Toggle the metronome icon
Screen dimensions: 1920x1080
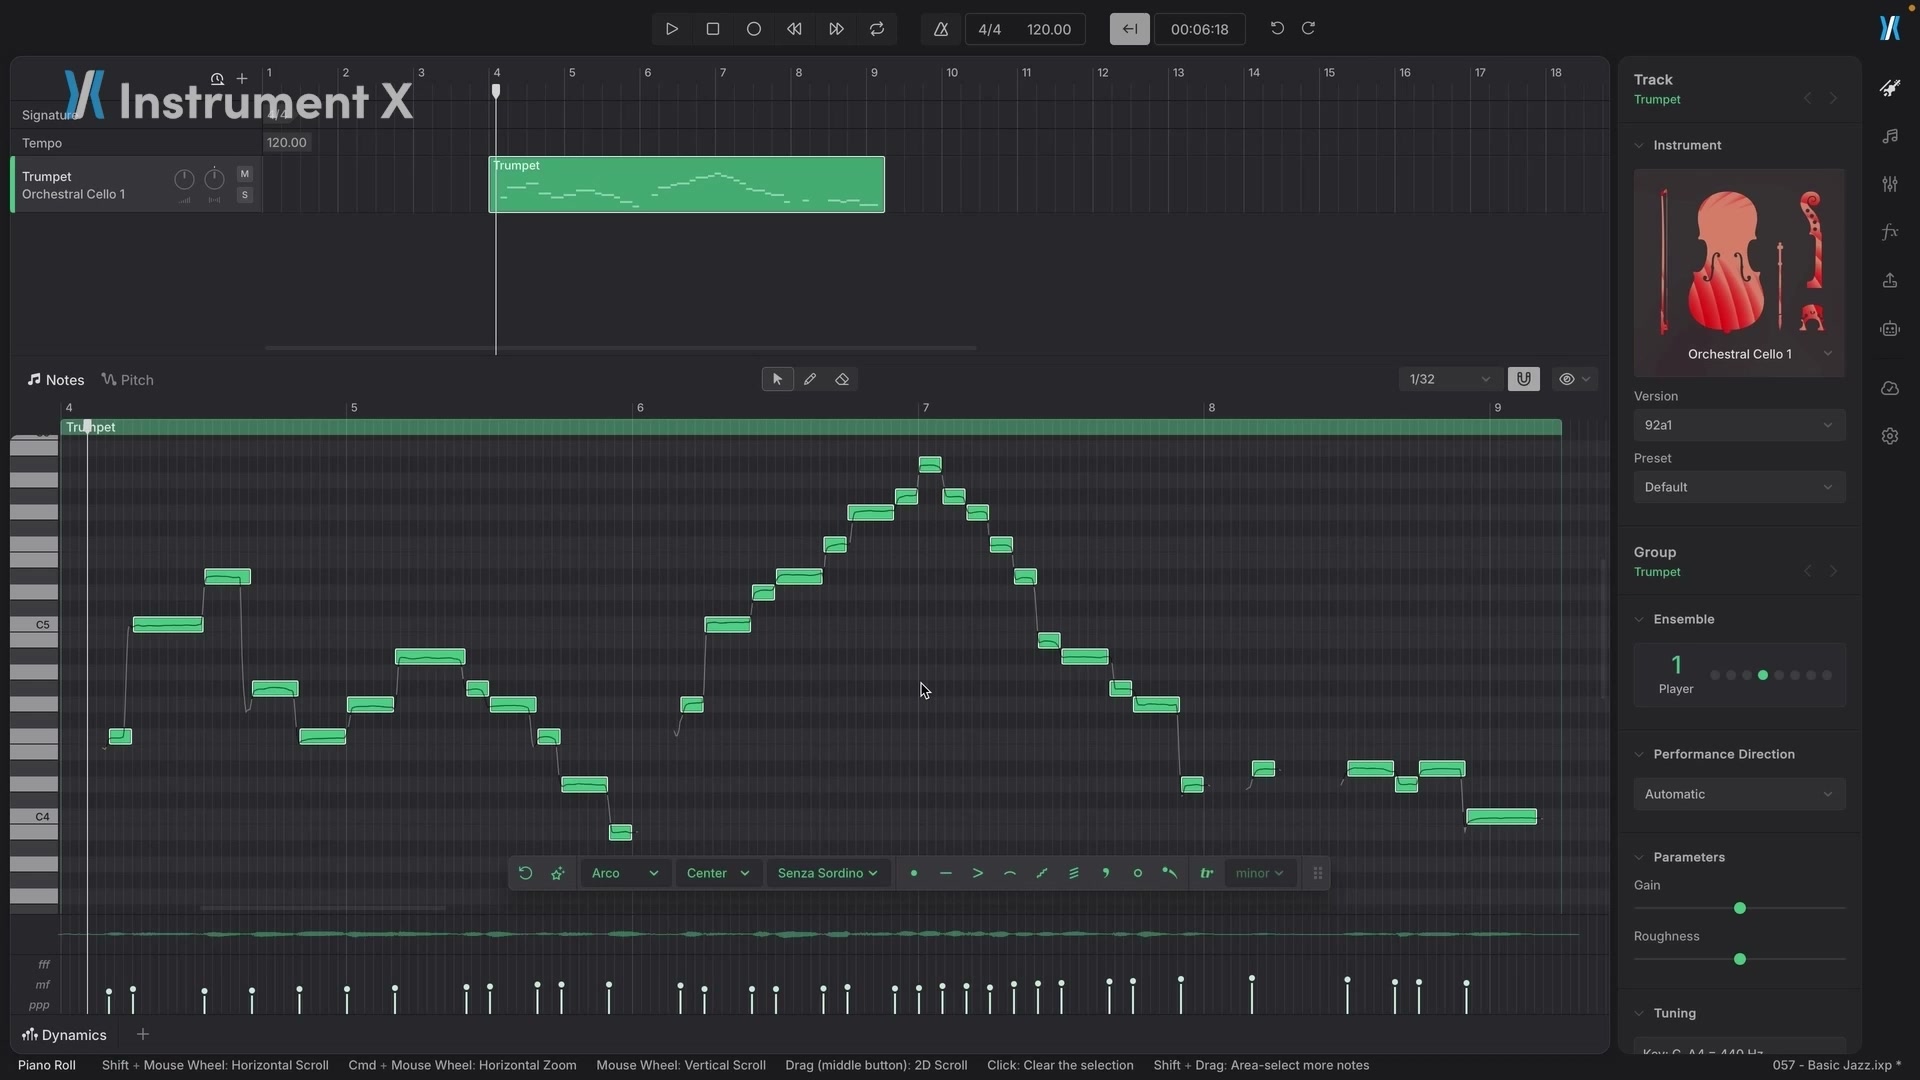tap(941, 29)
